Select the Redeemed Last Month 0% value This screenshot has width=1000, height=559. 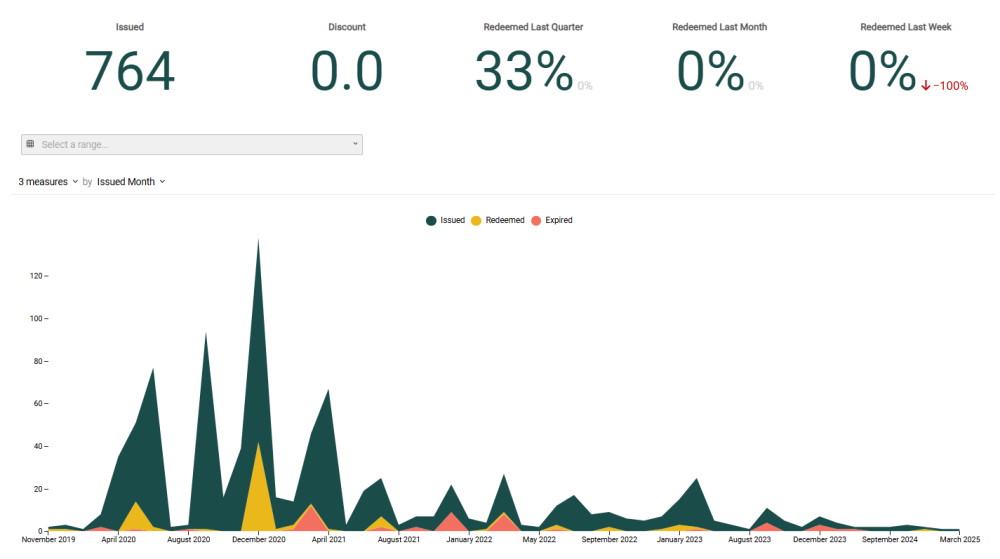(x=710, y=72)
